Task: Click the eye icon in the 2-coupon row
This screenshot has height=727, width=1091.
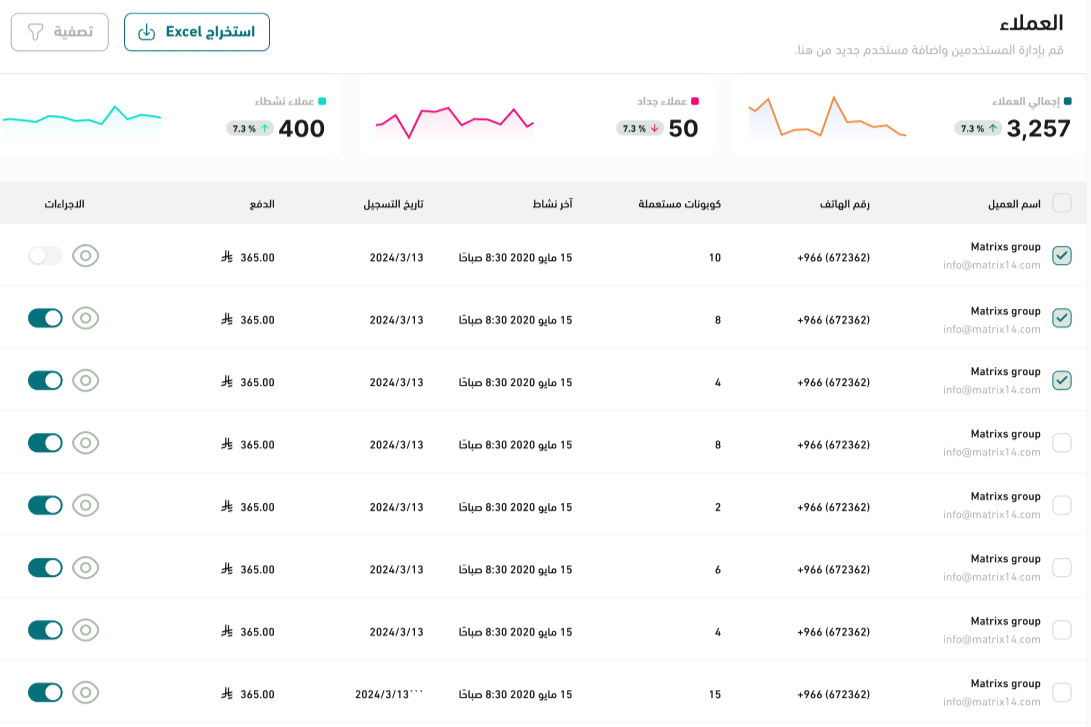Action: [x=86, y=506]
